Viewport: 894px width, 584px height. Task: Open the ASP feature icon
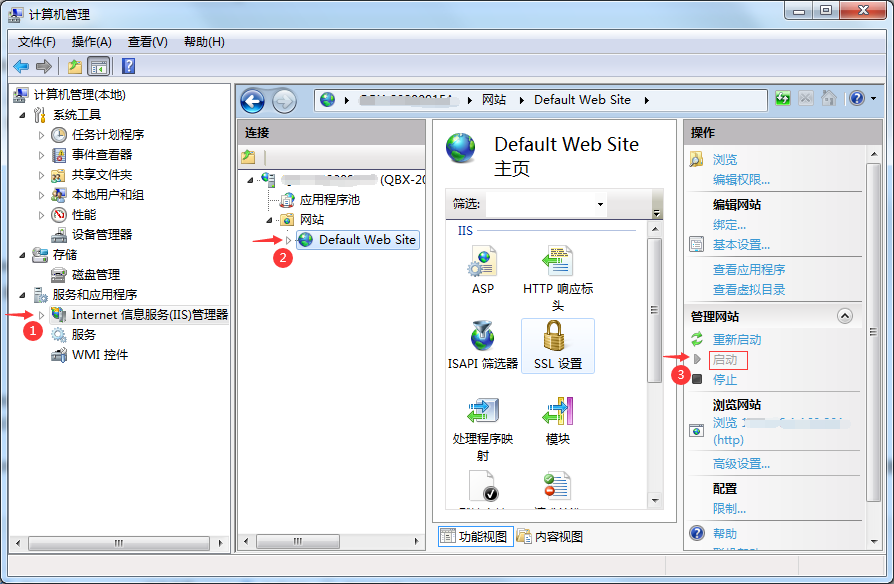pos(483,270)
